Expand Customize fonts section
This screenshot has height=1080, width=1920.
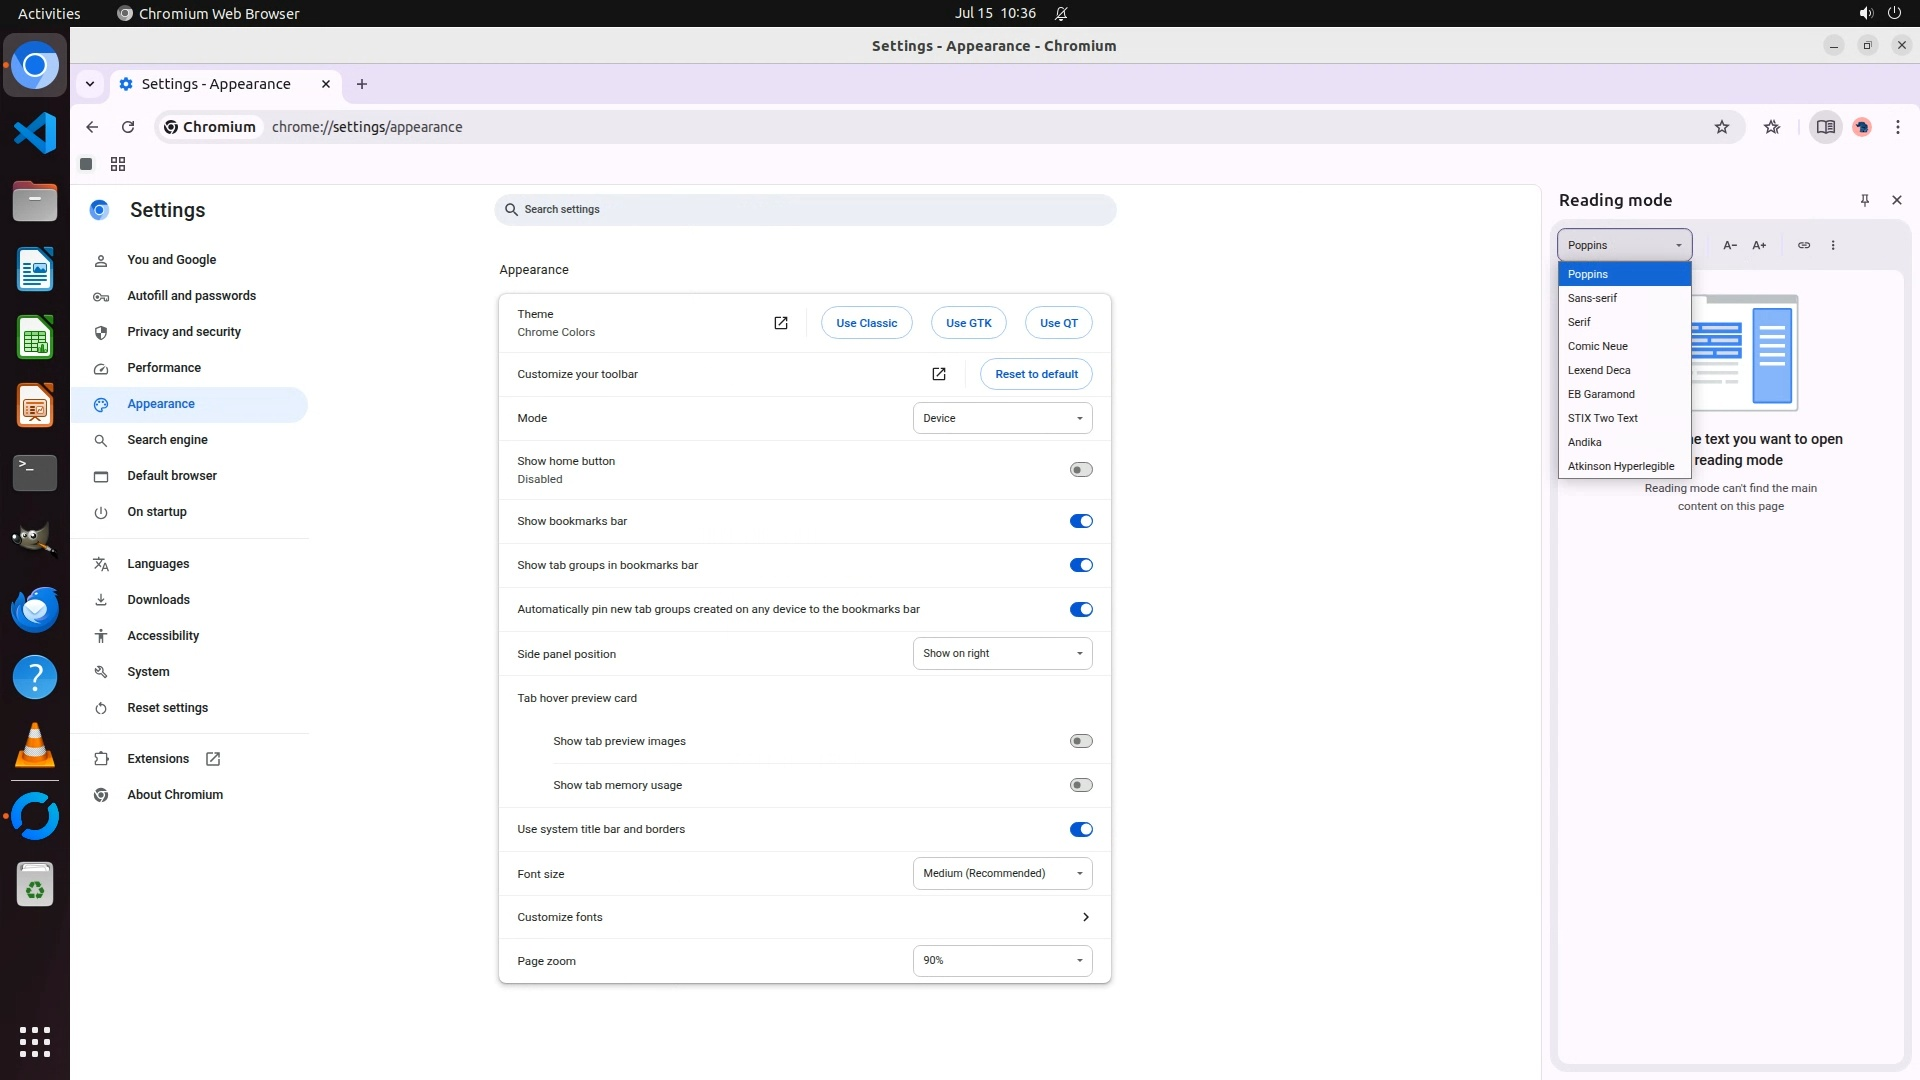(1085, 917)
